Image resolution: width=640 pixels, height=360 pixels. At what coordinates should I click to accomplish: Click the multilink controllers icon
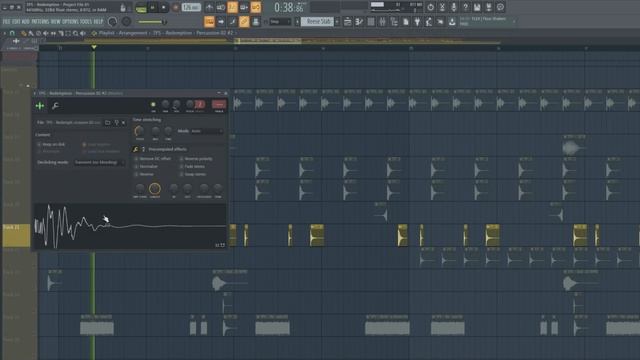tap(256, 22)
